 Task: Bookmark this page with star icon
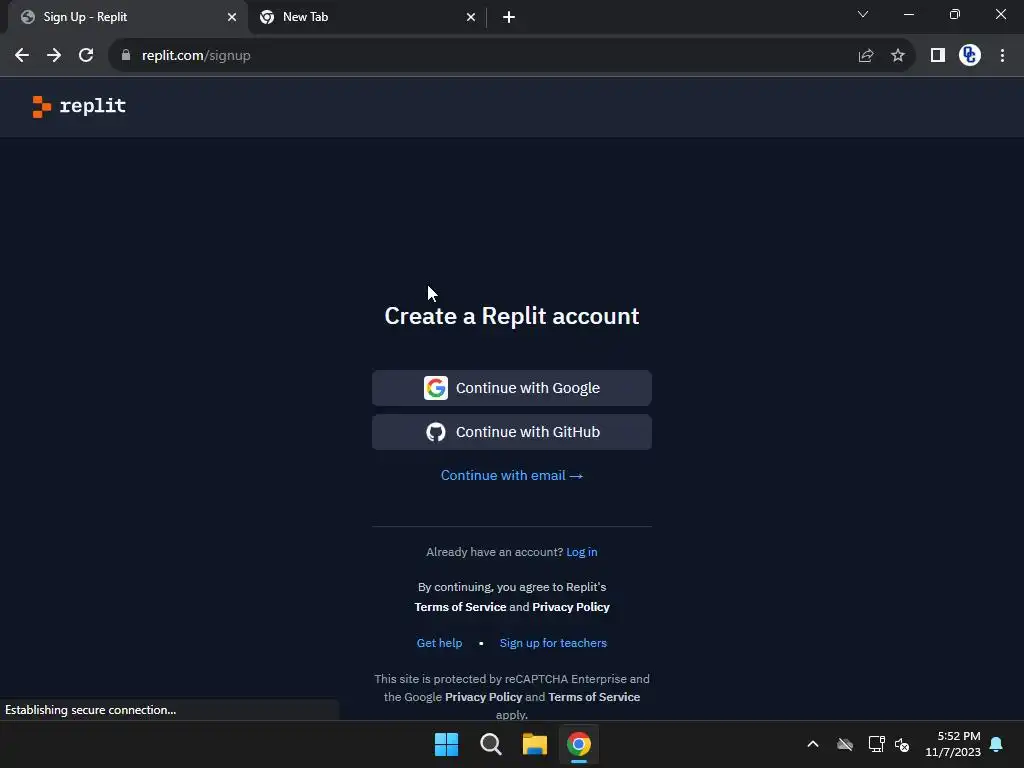tap(898, 56)
